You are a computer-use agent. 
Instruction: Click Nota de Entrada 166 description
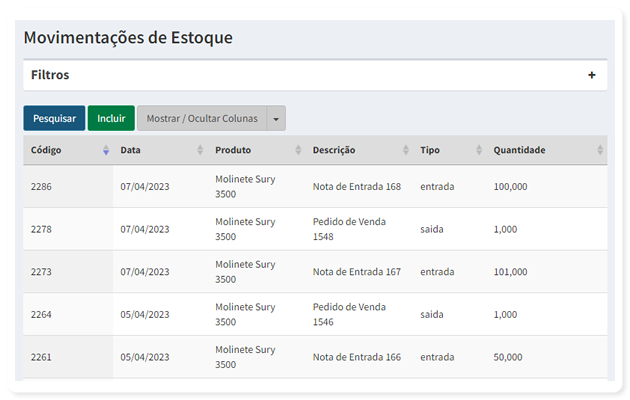tap(357, 357)
